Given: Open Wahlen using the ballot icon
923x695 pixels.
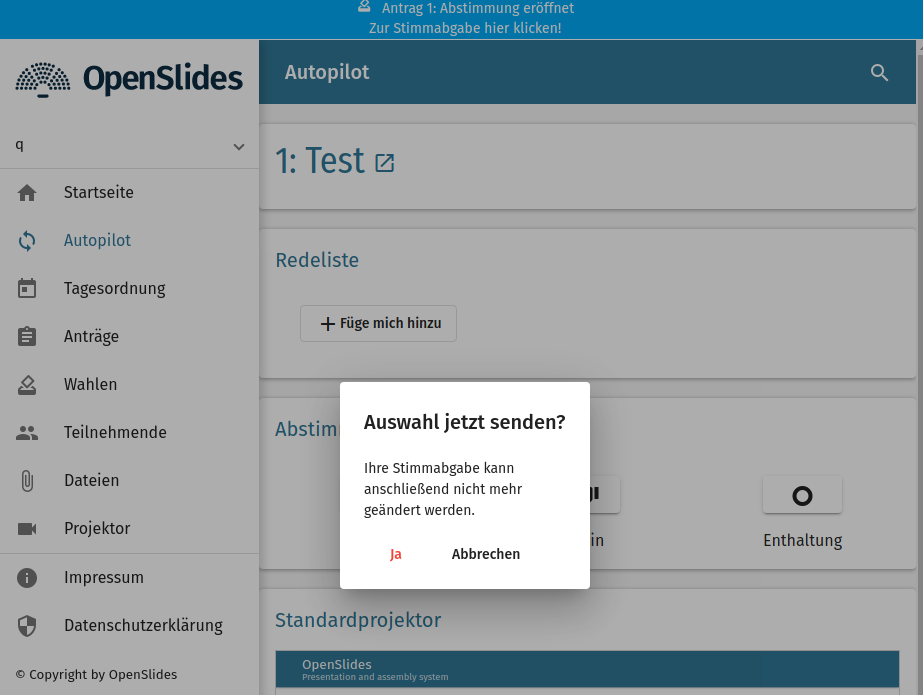Looking at the screenshot, I should [27, 384].
